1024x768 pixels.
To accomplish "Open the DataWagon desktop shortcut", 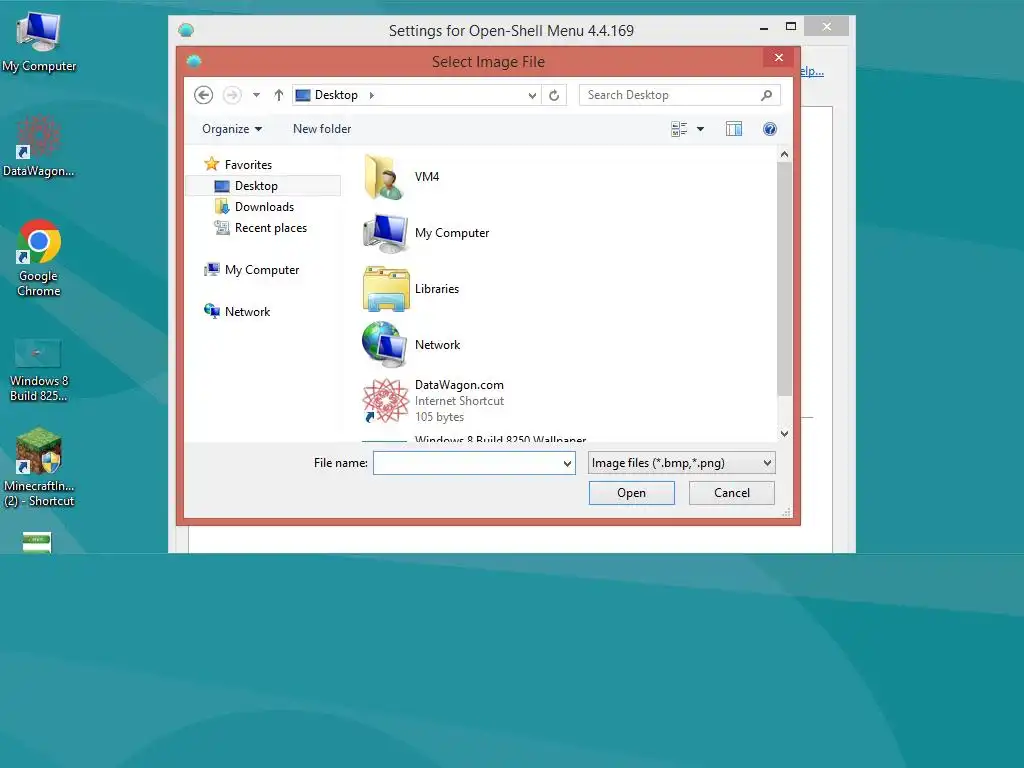I will pos(39,146).
